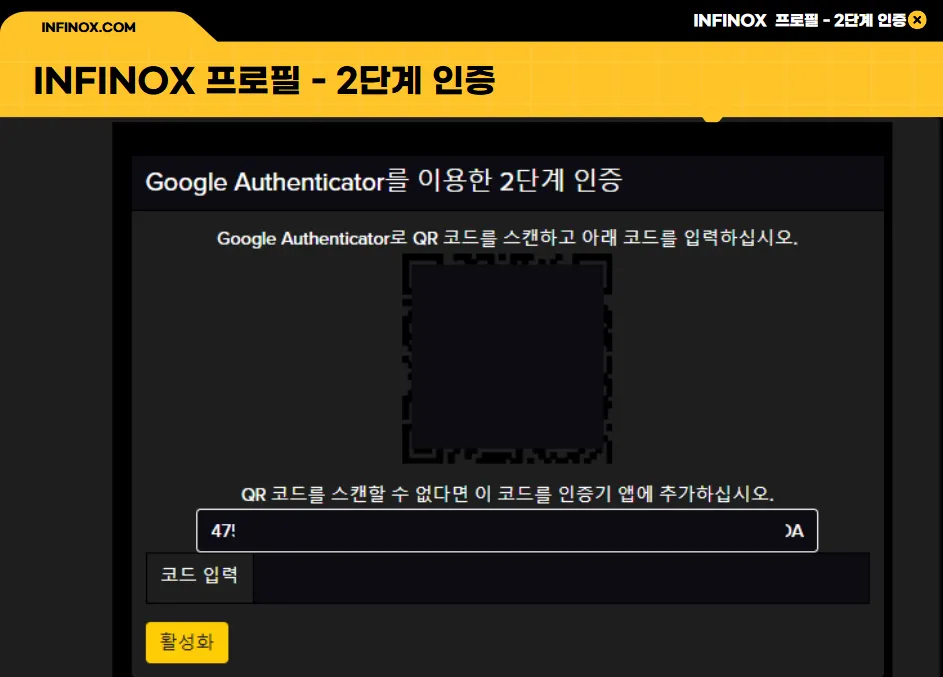Image resolution: width=943 pixels, height=677 pixels.
Task: Click the 'INFINOX 프로필 - 2단계 인증' page title
Action: click(265, 80)
